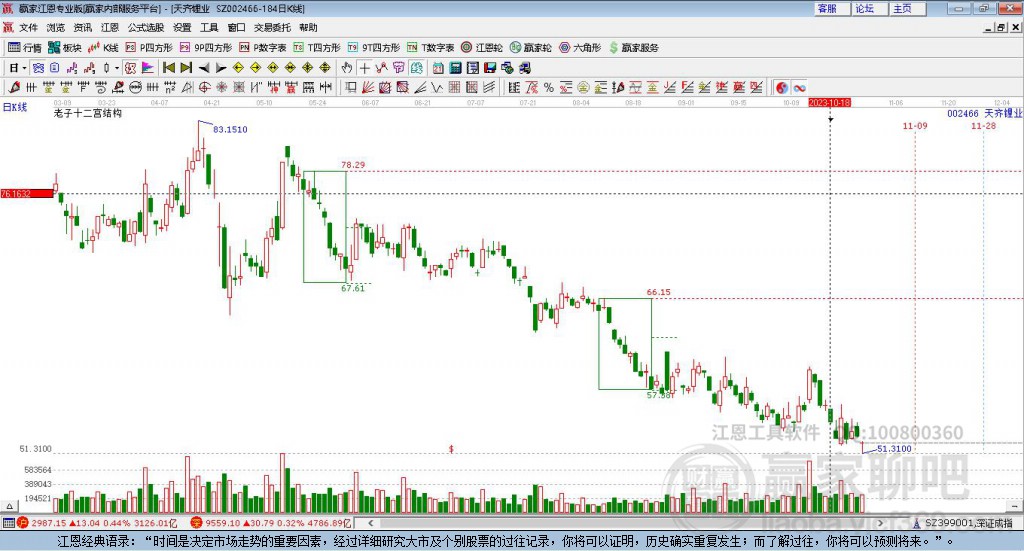The image size is (1024, 551).
Task: Click the colorful flag icon
Action: 148,68
